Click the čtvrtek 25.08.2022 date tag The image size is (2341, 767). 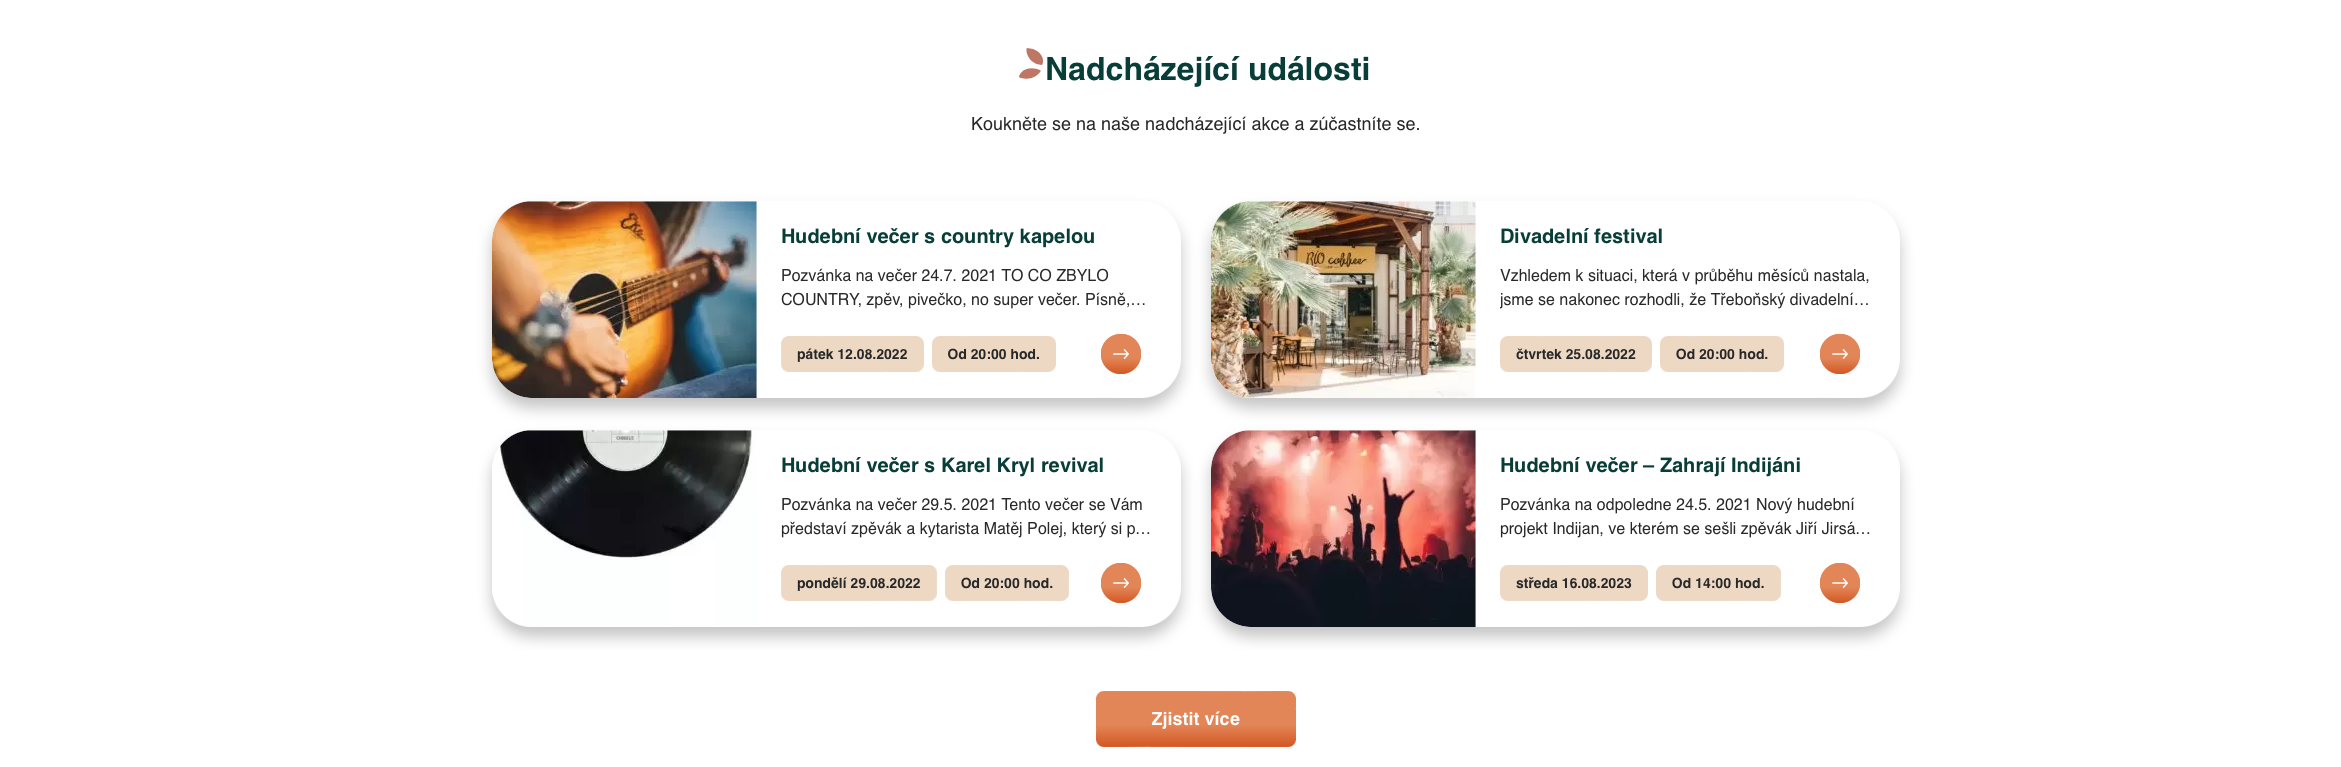point(1575,354)
